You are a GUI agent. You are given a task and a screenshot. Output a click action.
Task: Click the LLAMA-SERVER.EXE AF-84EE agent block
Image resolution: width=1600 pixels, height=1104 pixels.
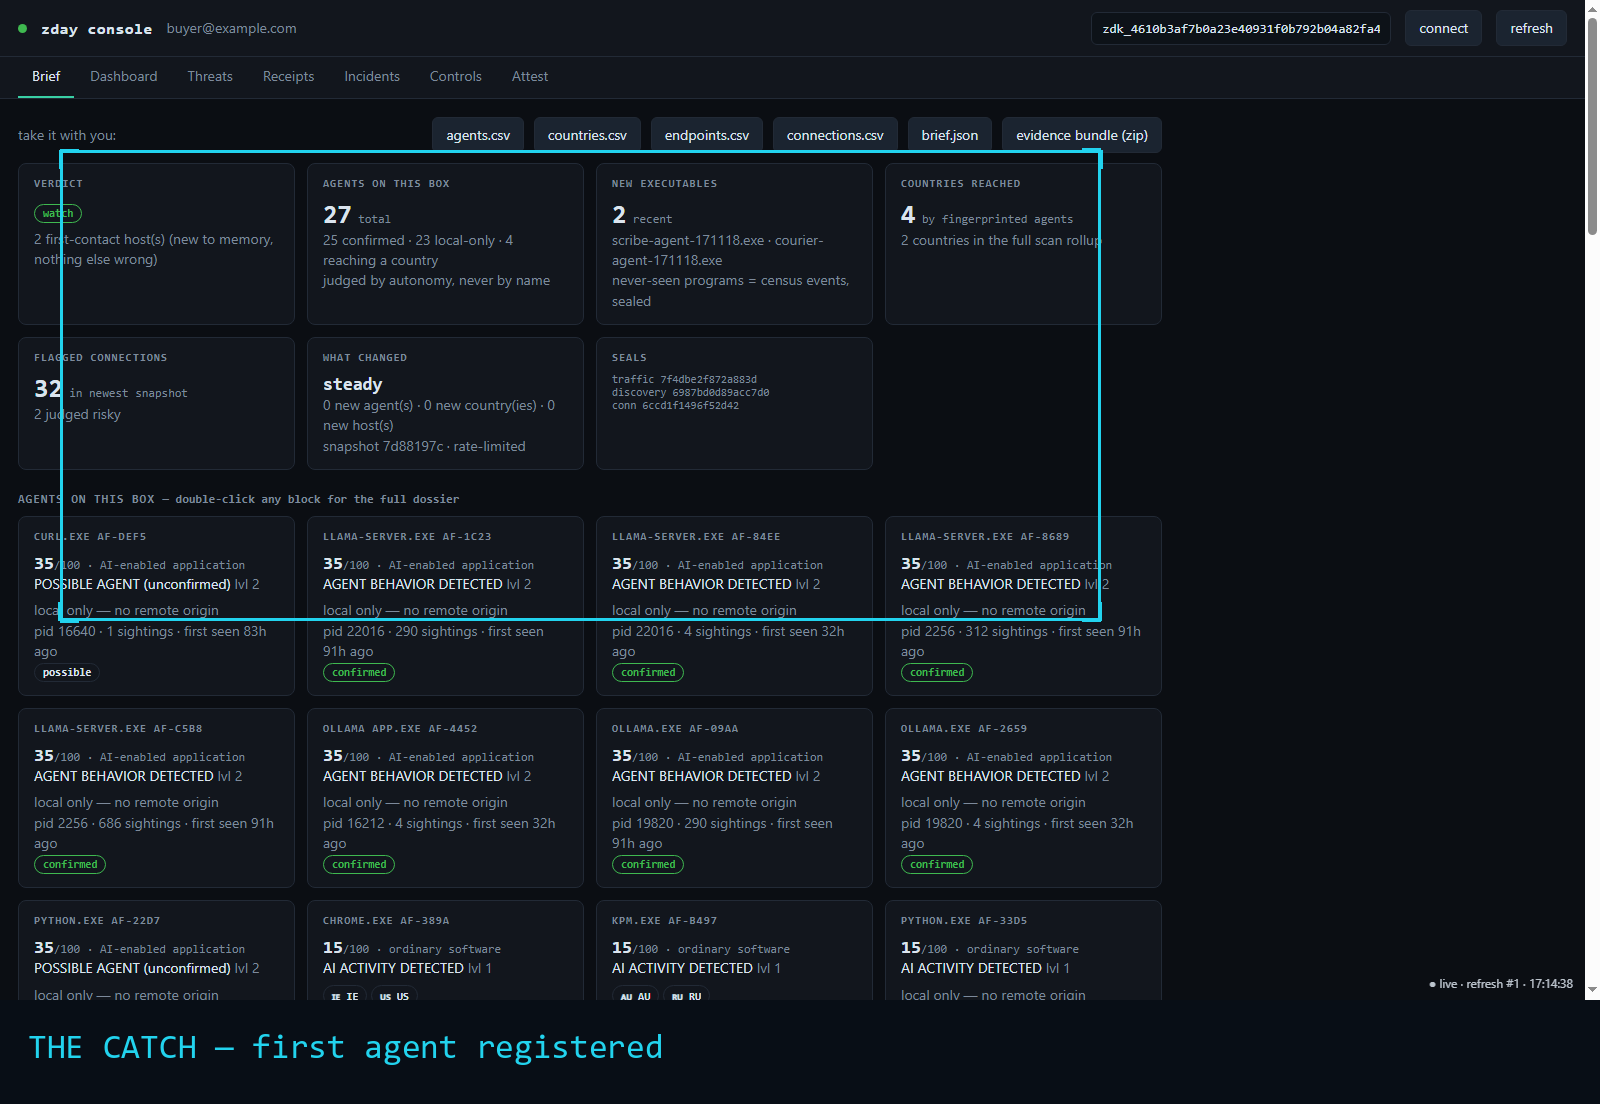click(734, 606)
